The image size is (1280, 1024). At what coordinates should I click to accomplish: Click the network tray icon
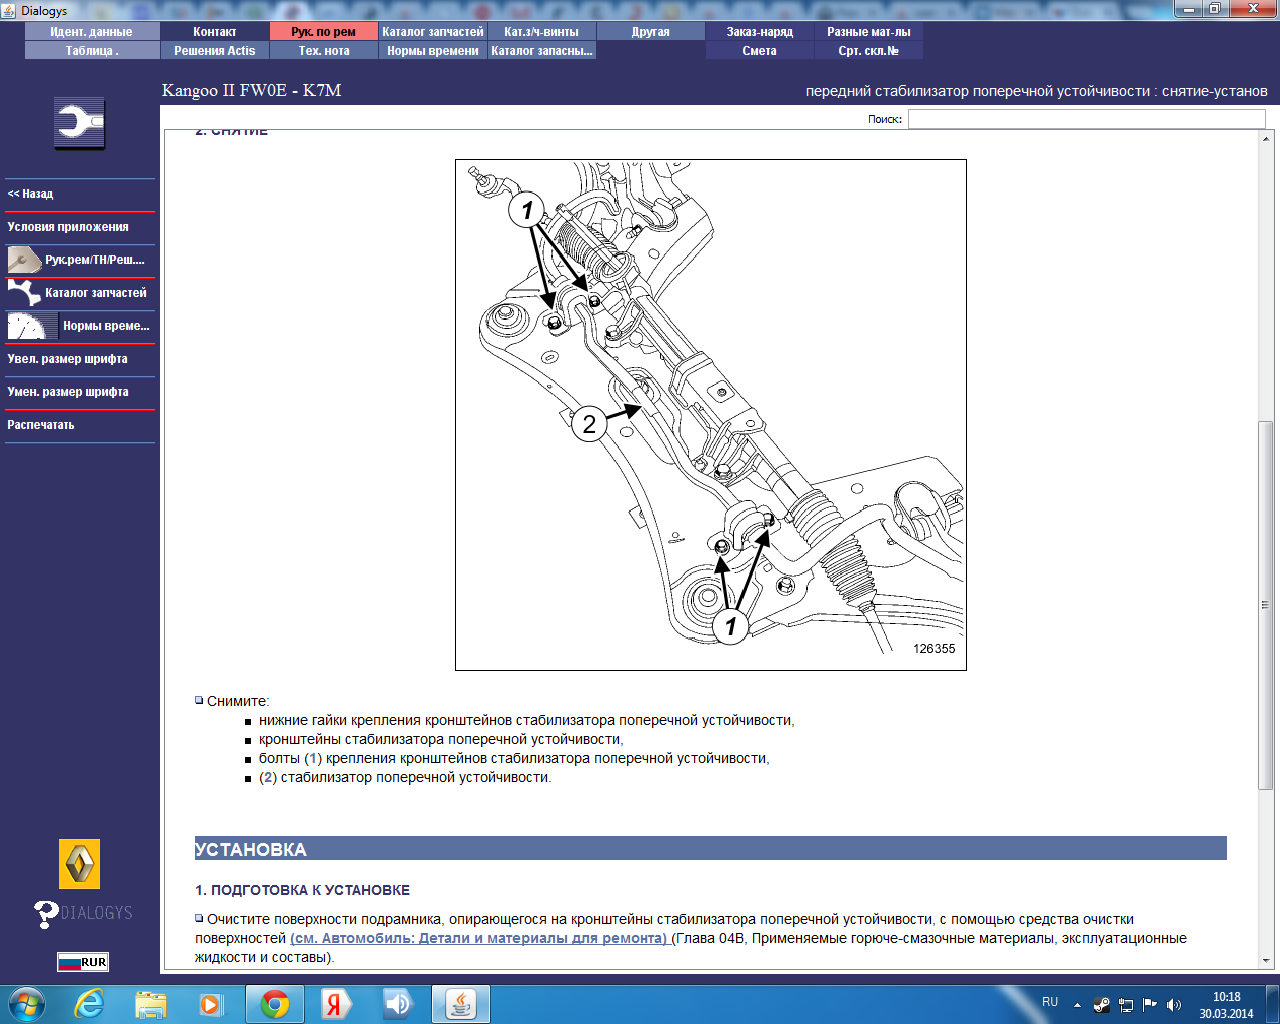coord(1126,1005)
